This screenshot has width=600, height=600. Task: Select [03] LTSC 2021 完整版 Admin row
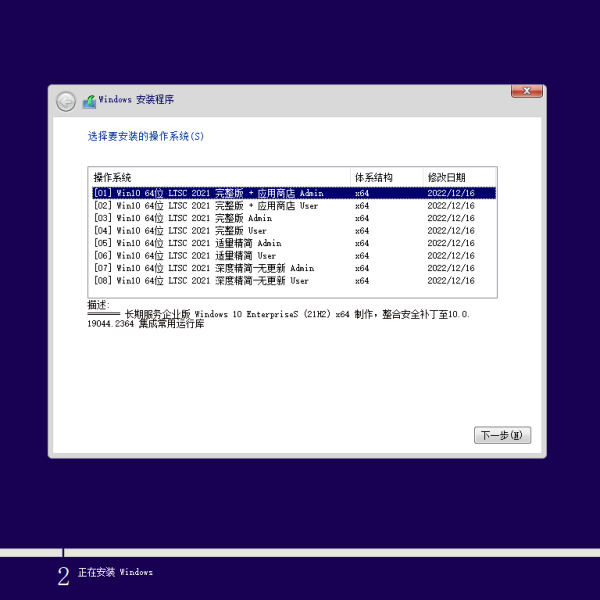[293, 218]
